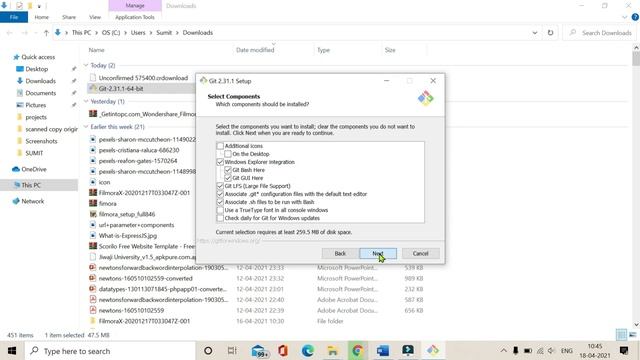Open the Windows Start menu

pos(12,351)
